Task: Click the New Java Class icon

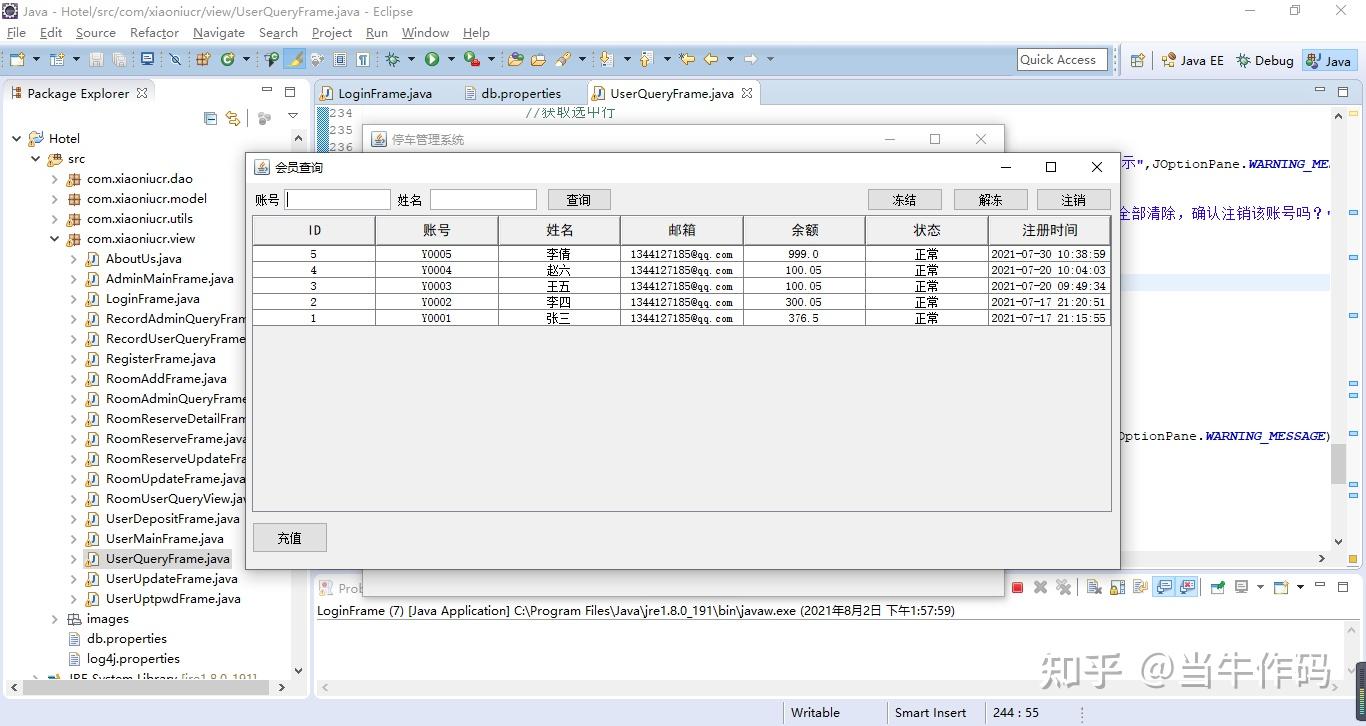Action: point(228,60)
